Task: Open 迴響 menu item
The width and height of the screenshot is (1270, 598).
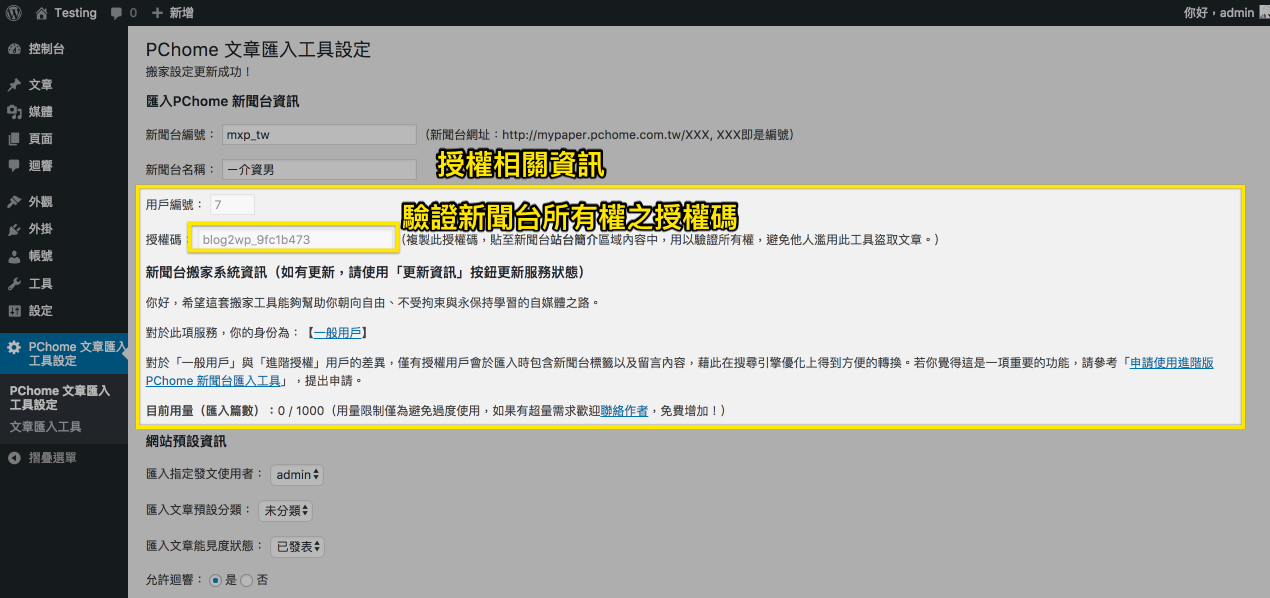Action: click(64, 166)
